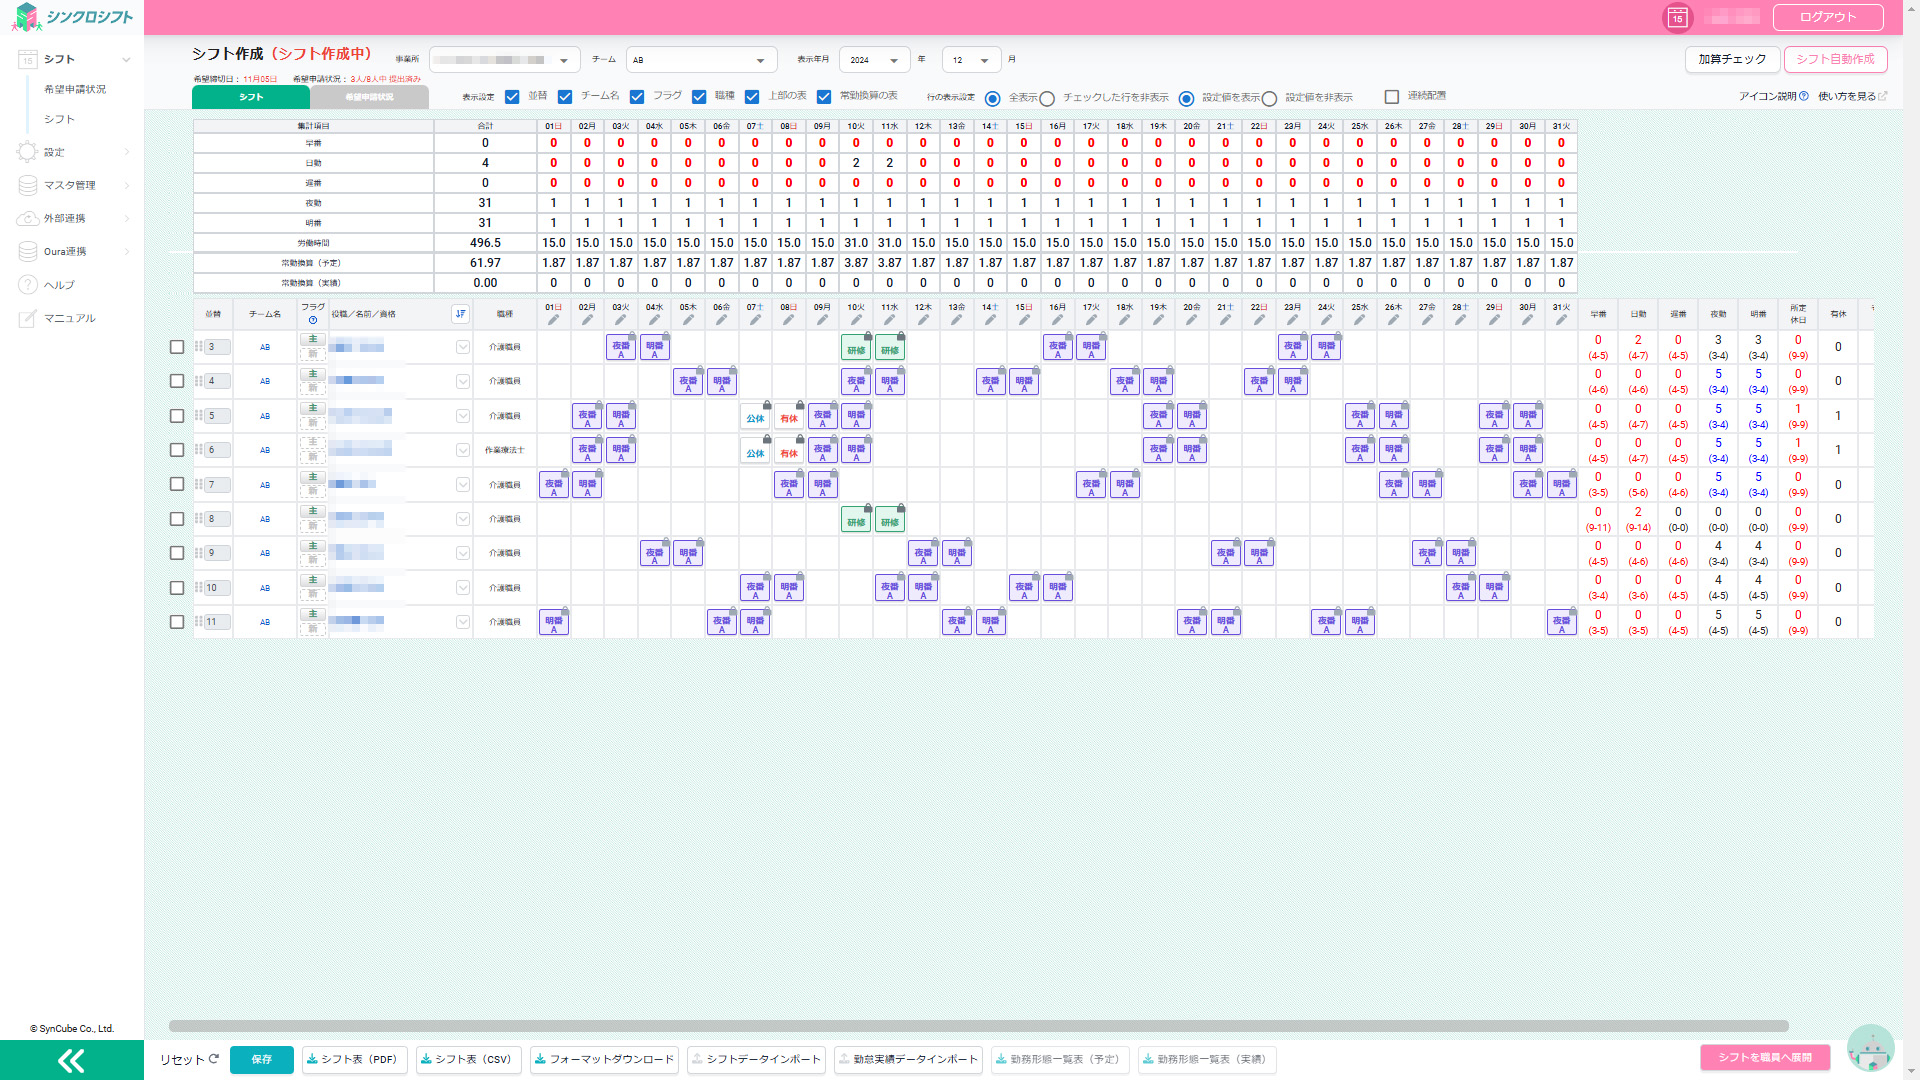
Task: Open row 3 staff dropdown arrow
Action: pos(462,347)
